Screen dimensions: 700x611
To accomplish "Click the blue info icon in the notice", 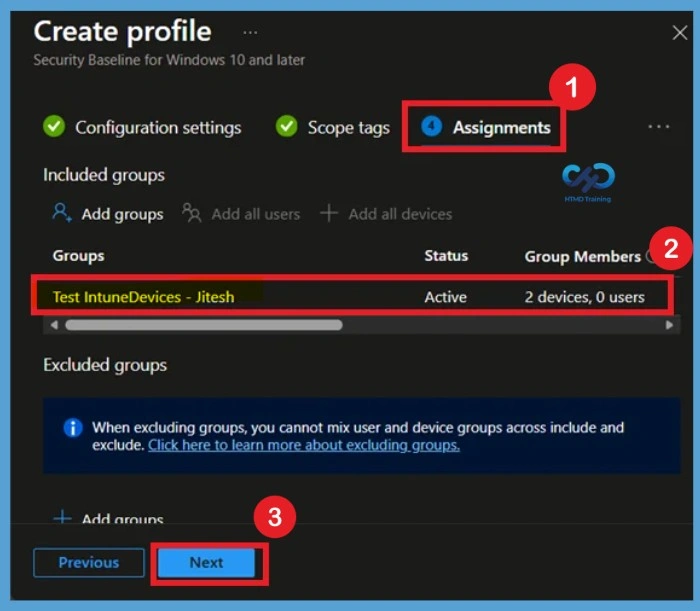I will (73, 428).
